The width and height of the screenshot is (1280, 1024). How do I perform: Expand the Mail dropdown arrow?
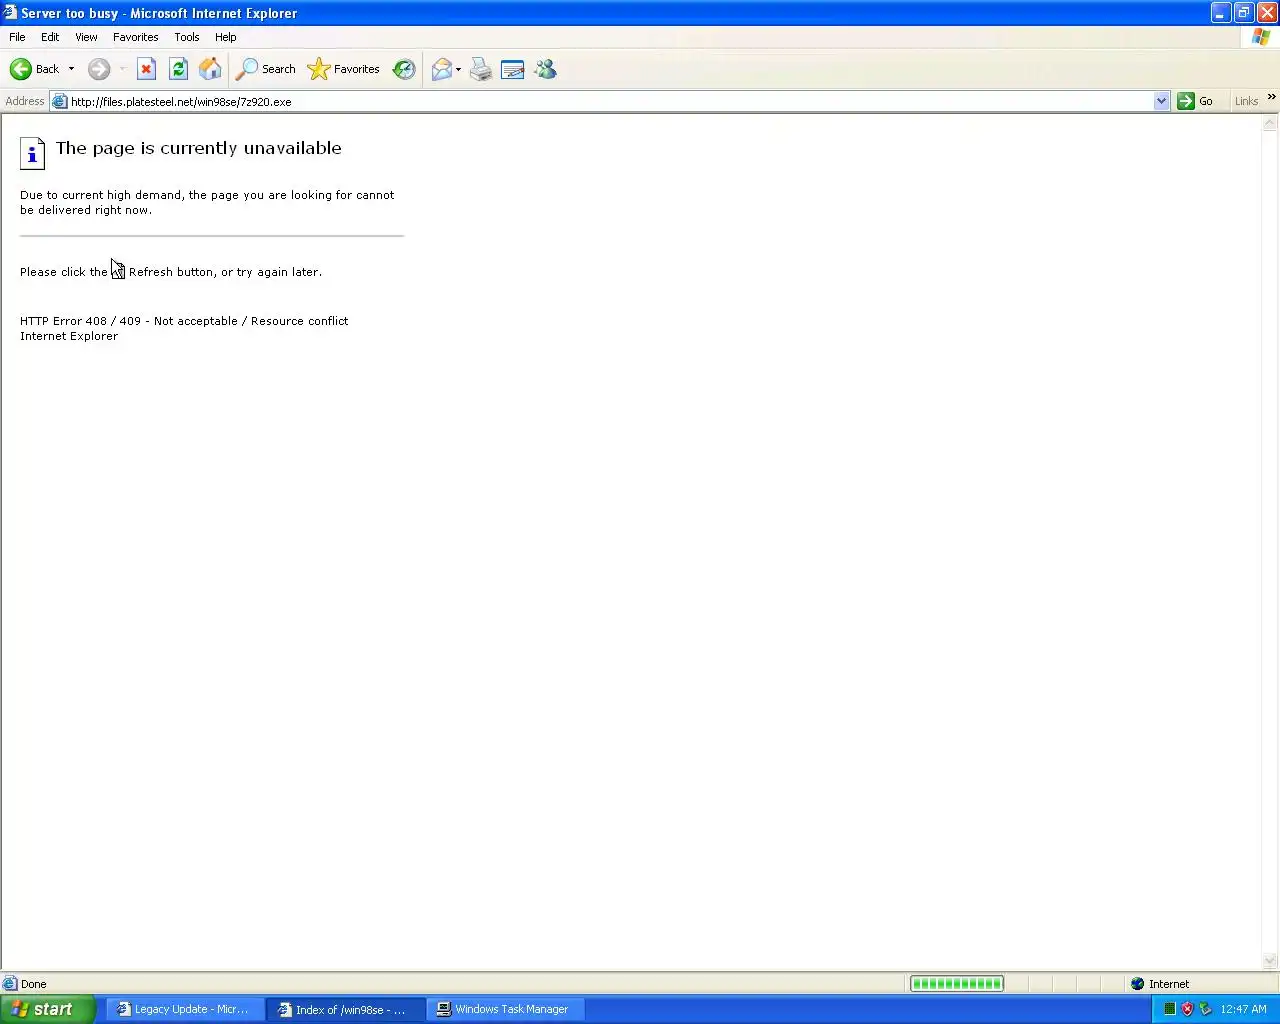(458, 69)
